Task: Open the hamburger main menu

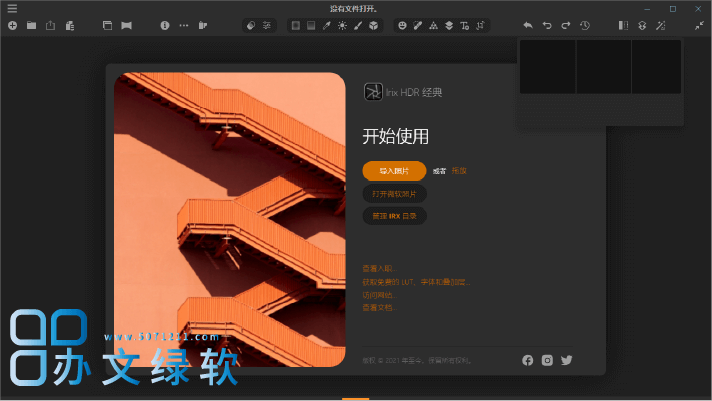Action: tap(12, 8)
